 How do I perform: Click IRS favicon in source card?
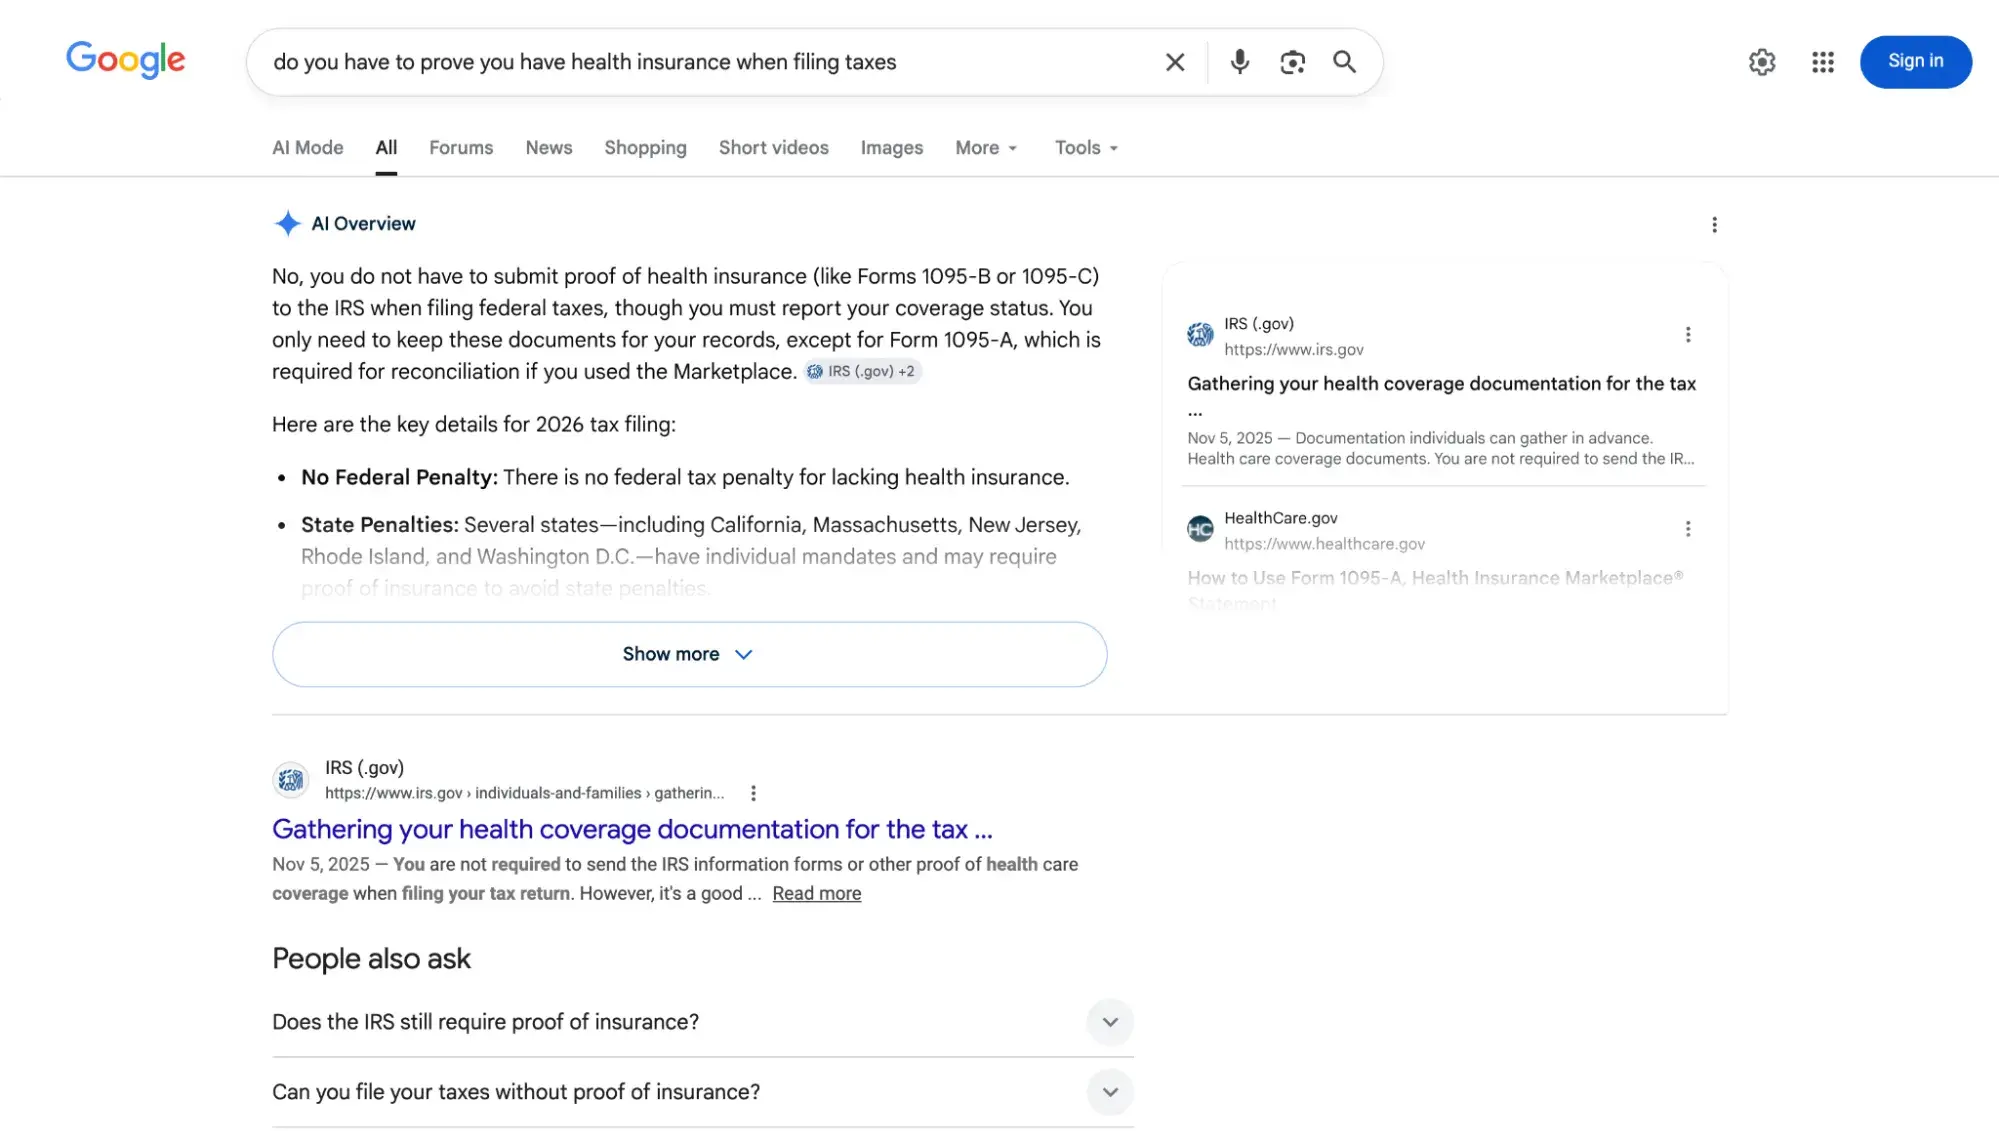(1200, 335)
